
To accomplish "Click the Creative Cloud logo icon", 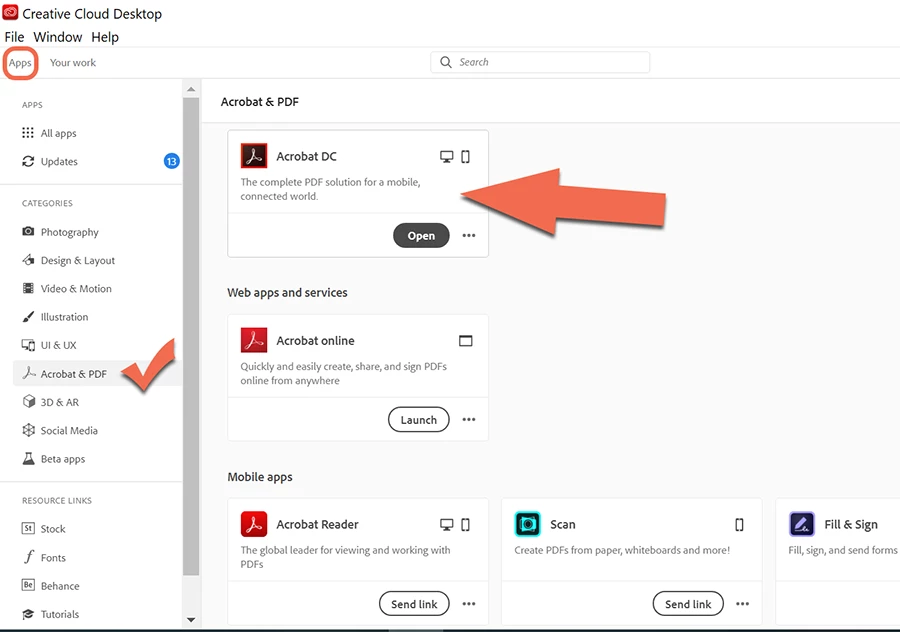I will click(x=10, y=13).
